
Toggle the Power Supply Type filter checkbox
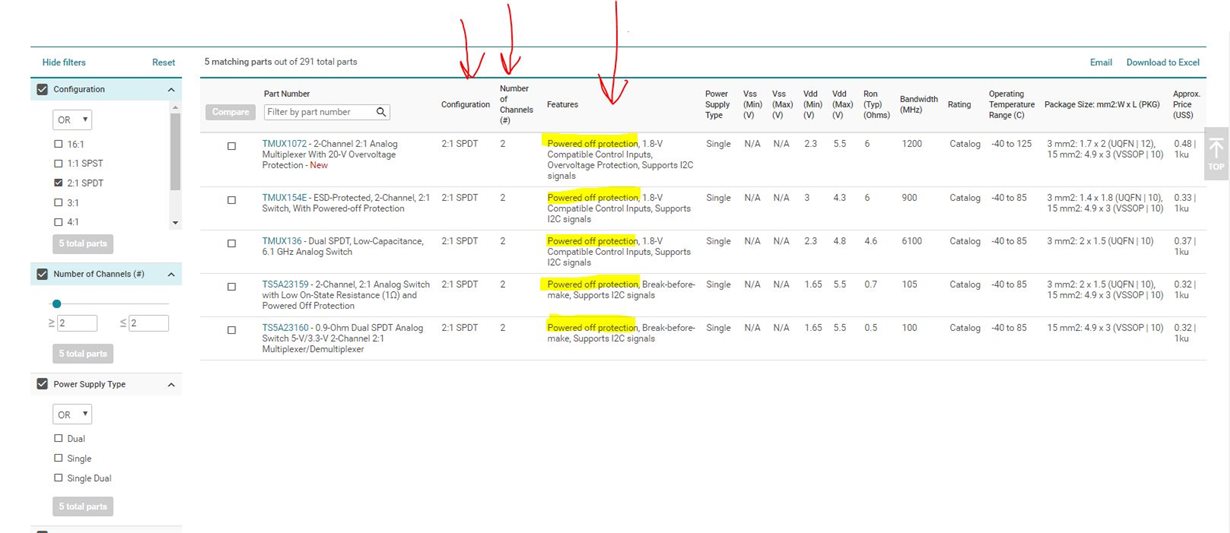coord(42,384)
